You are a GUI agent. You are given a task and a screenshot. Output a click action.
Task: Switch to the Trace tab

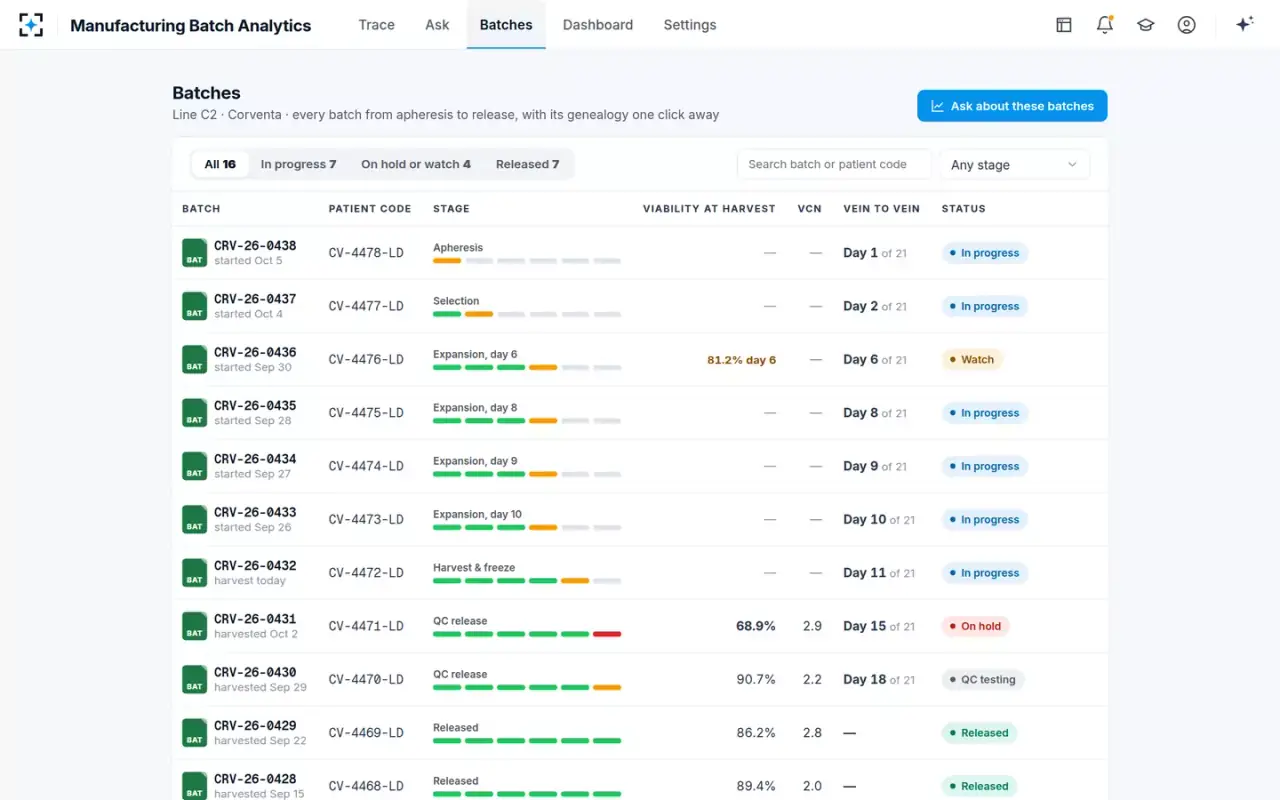coord(376,25)
